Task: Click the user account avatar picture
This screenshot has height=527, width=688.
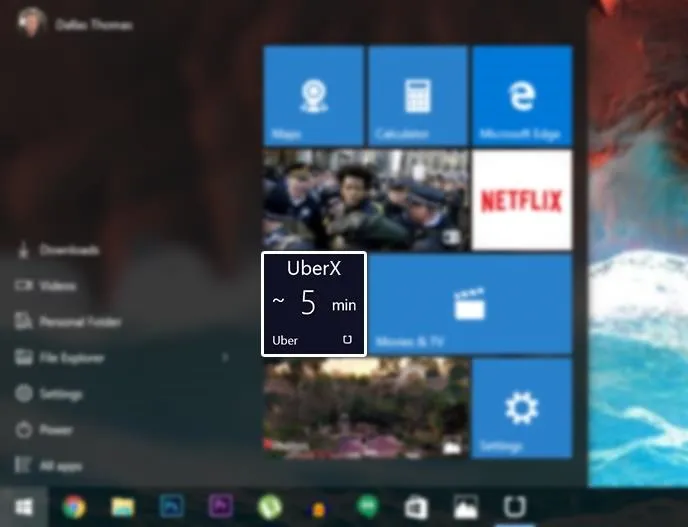Action: pyautogui.click(x=31, y=22)
